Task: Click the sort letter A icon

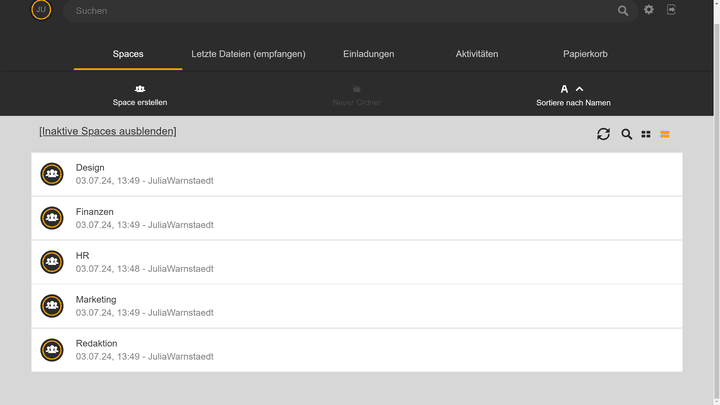Action: pyautogui.click(x=564, y=89)
